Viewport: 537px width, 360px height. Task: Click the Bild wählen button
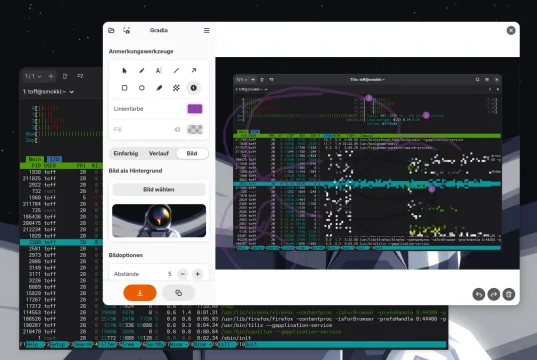point(159,189)
